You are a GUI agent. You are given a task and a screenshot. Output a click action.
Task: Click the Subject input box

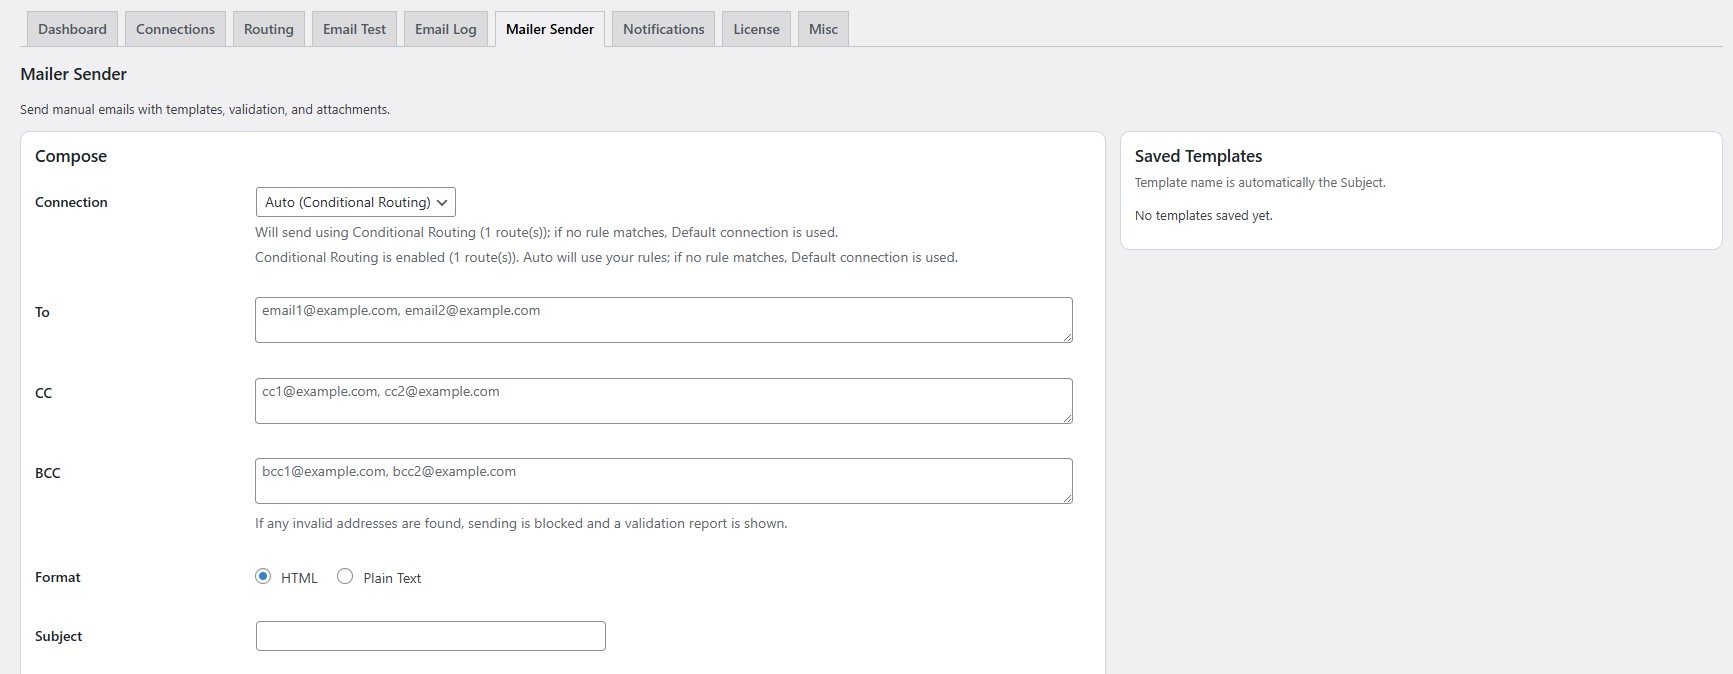430,636
